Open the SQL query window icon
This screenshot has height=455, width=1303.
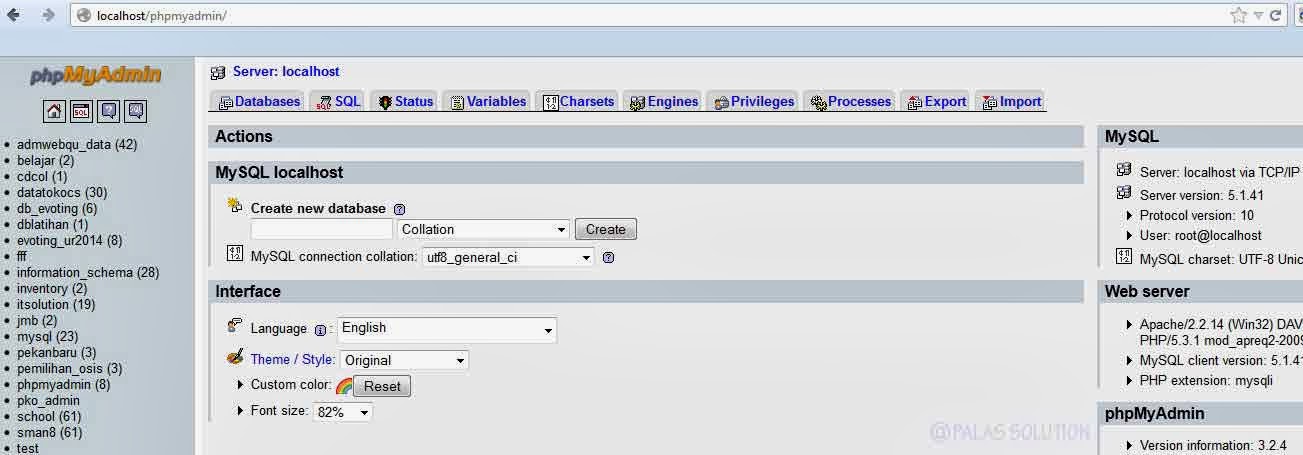click(x=81, y=111)
